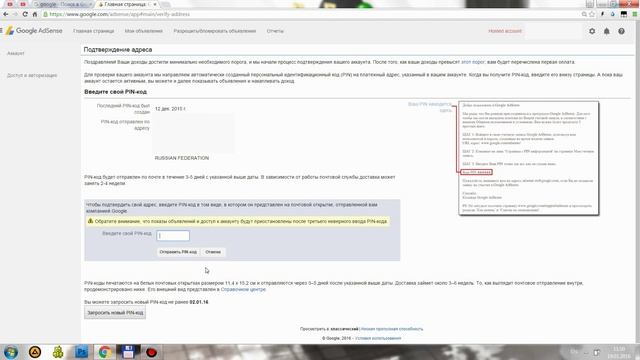This screenshot has width=640, height=360.
Task: Click the system tray clock
Action: tap(619, 352)
